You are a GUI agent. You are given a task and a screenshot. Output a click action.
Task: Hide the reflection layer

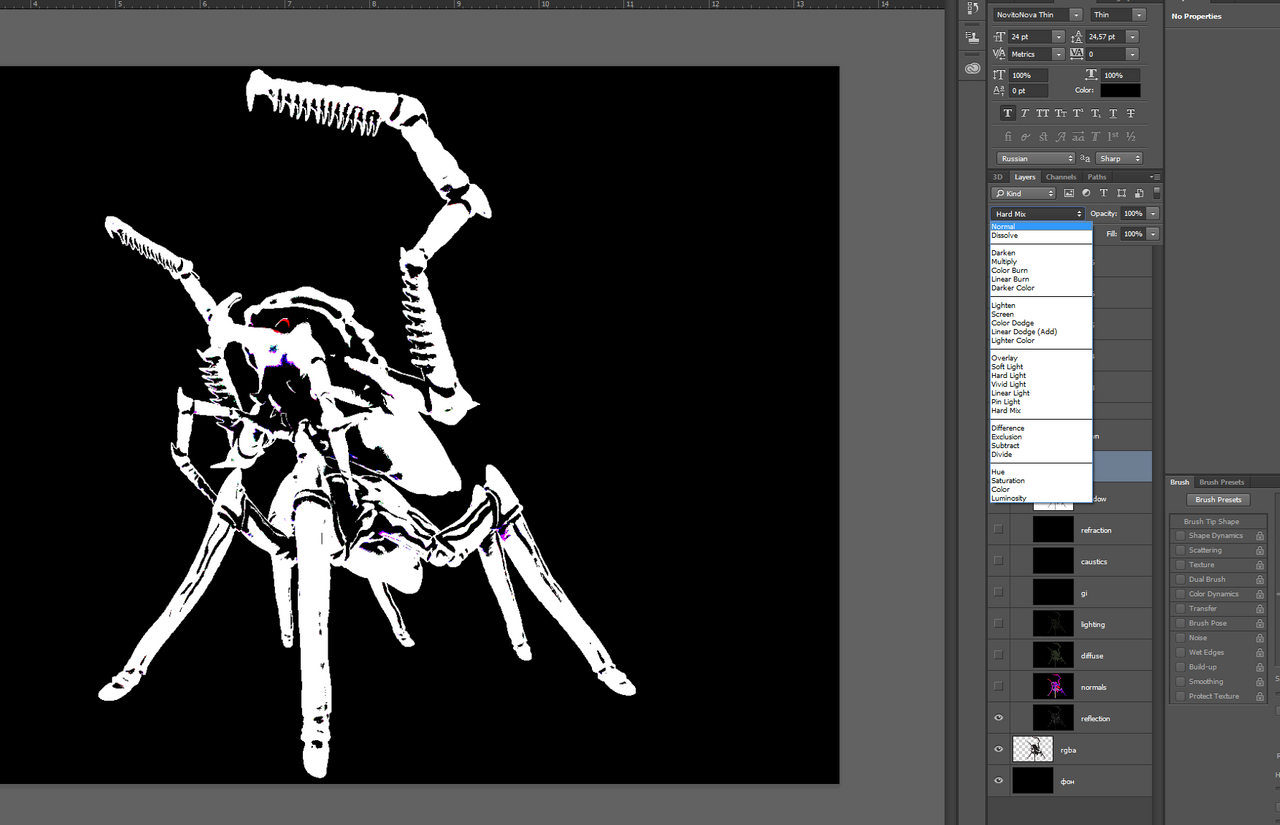coord(998,718)
